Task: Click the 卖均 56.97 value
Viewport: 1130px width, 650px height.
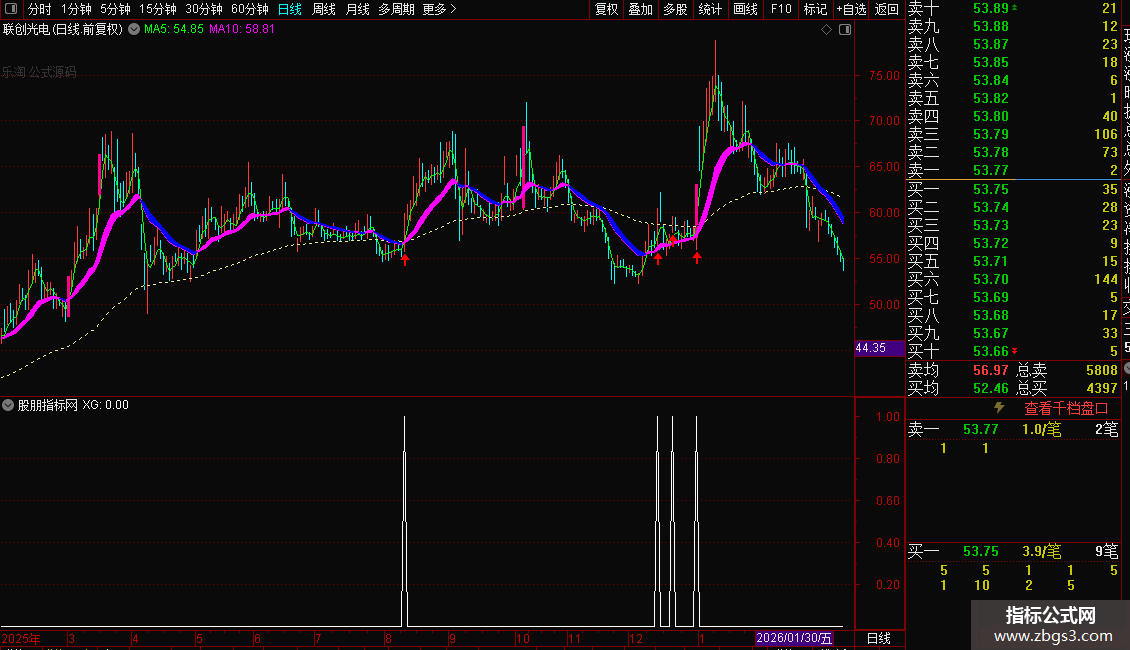Action: (990, 370)
